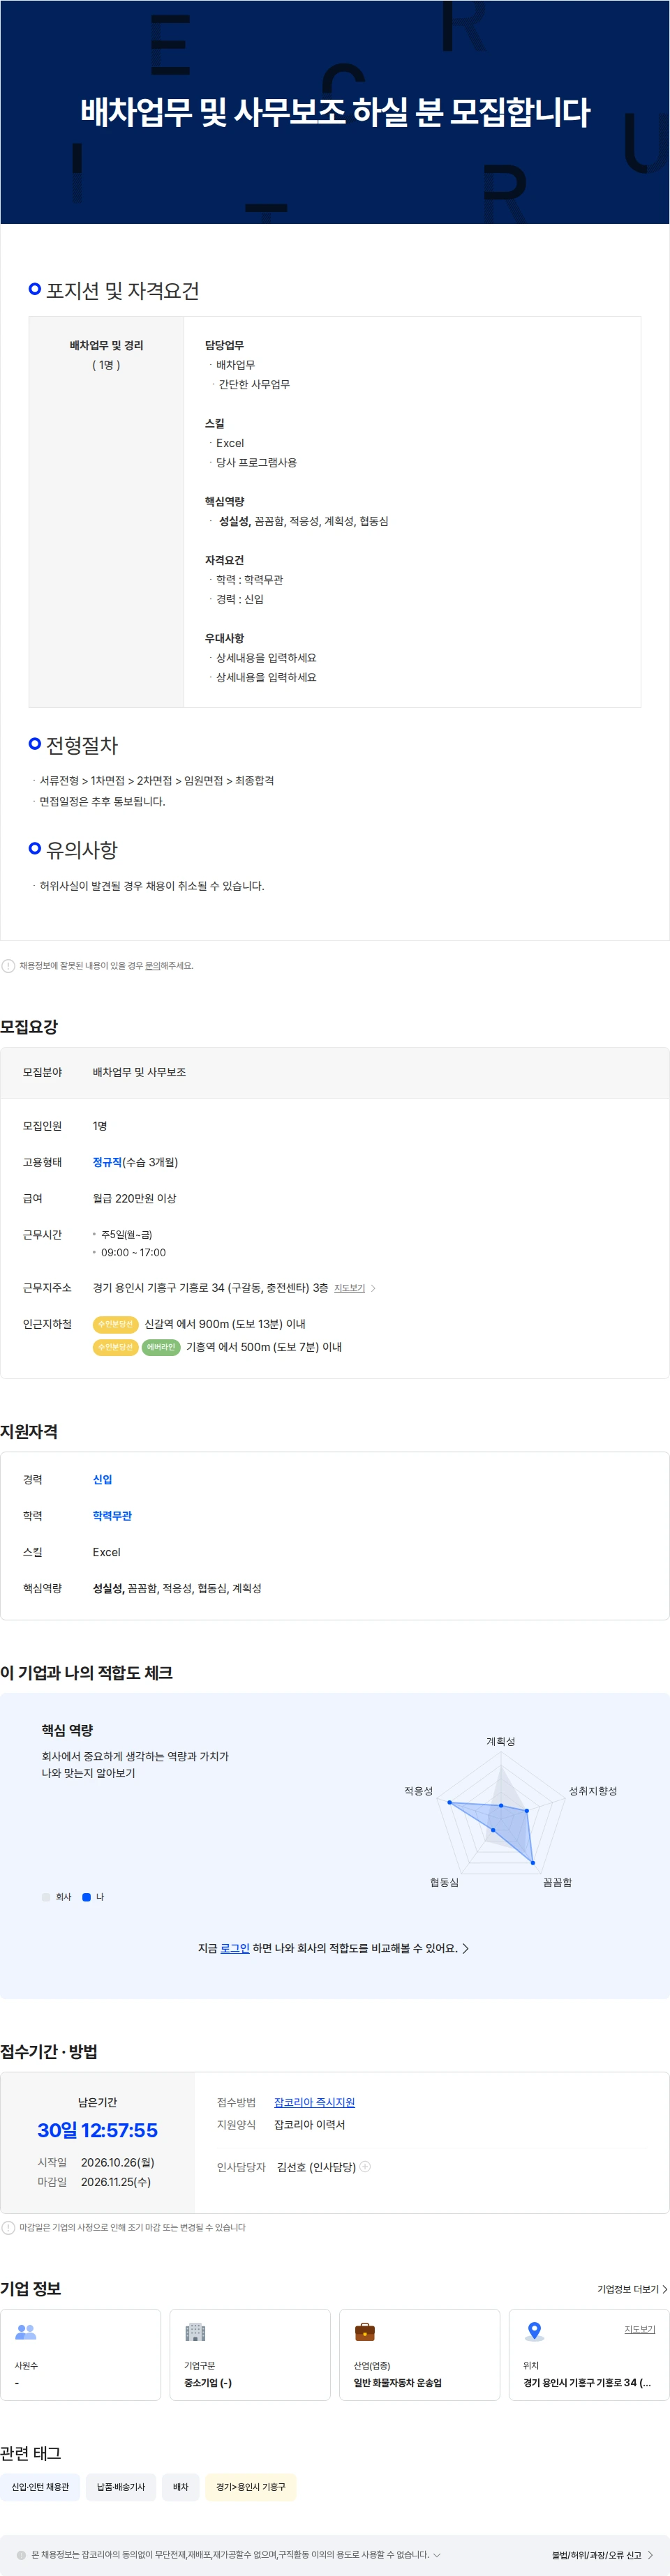This screenshot has width=670, height=2576.
Task: Click the info icon beside 채용정보에 잘못된 내용
Action: [x=8, y=966]
